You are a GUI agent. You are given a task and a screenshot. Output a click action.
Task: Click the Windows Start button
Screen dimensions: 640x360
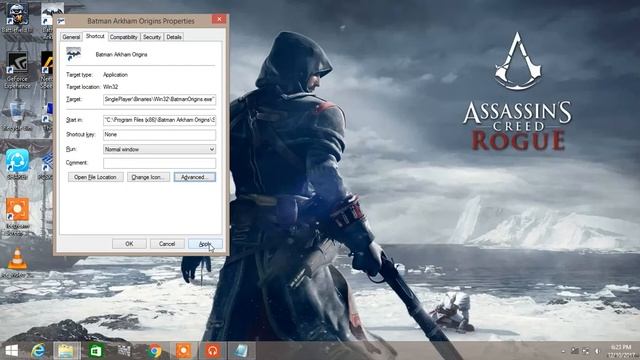pos(11,351)
